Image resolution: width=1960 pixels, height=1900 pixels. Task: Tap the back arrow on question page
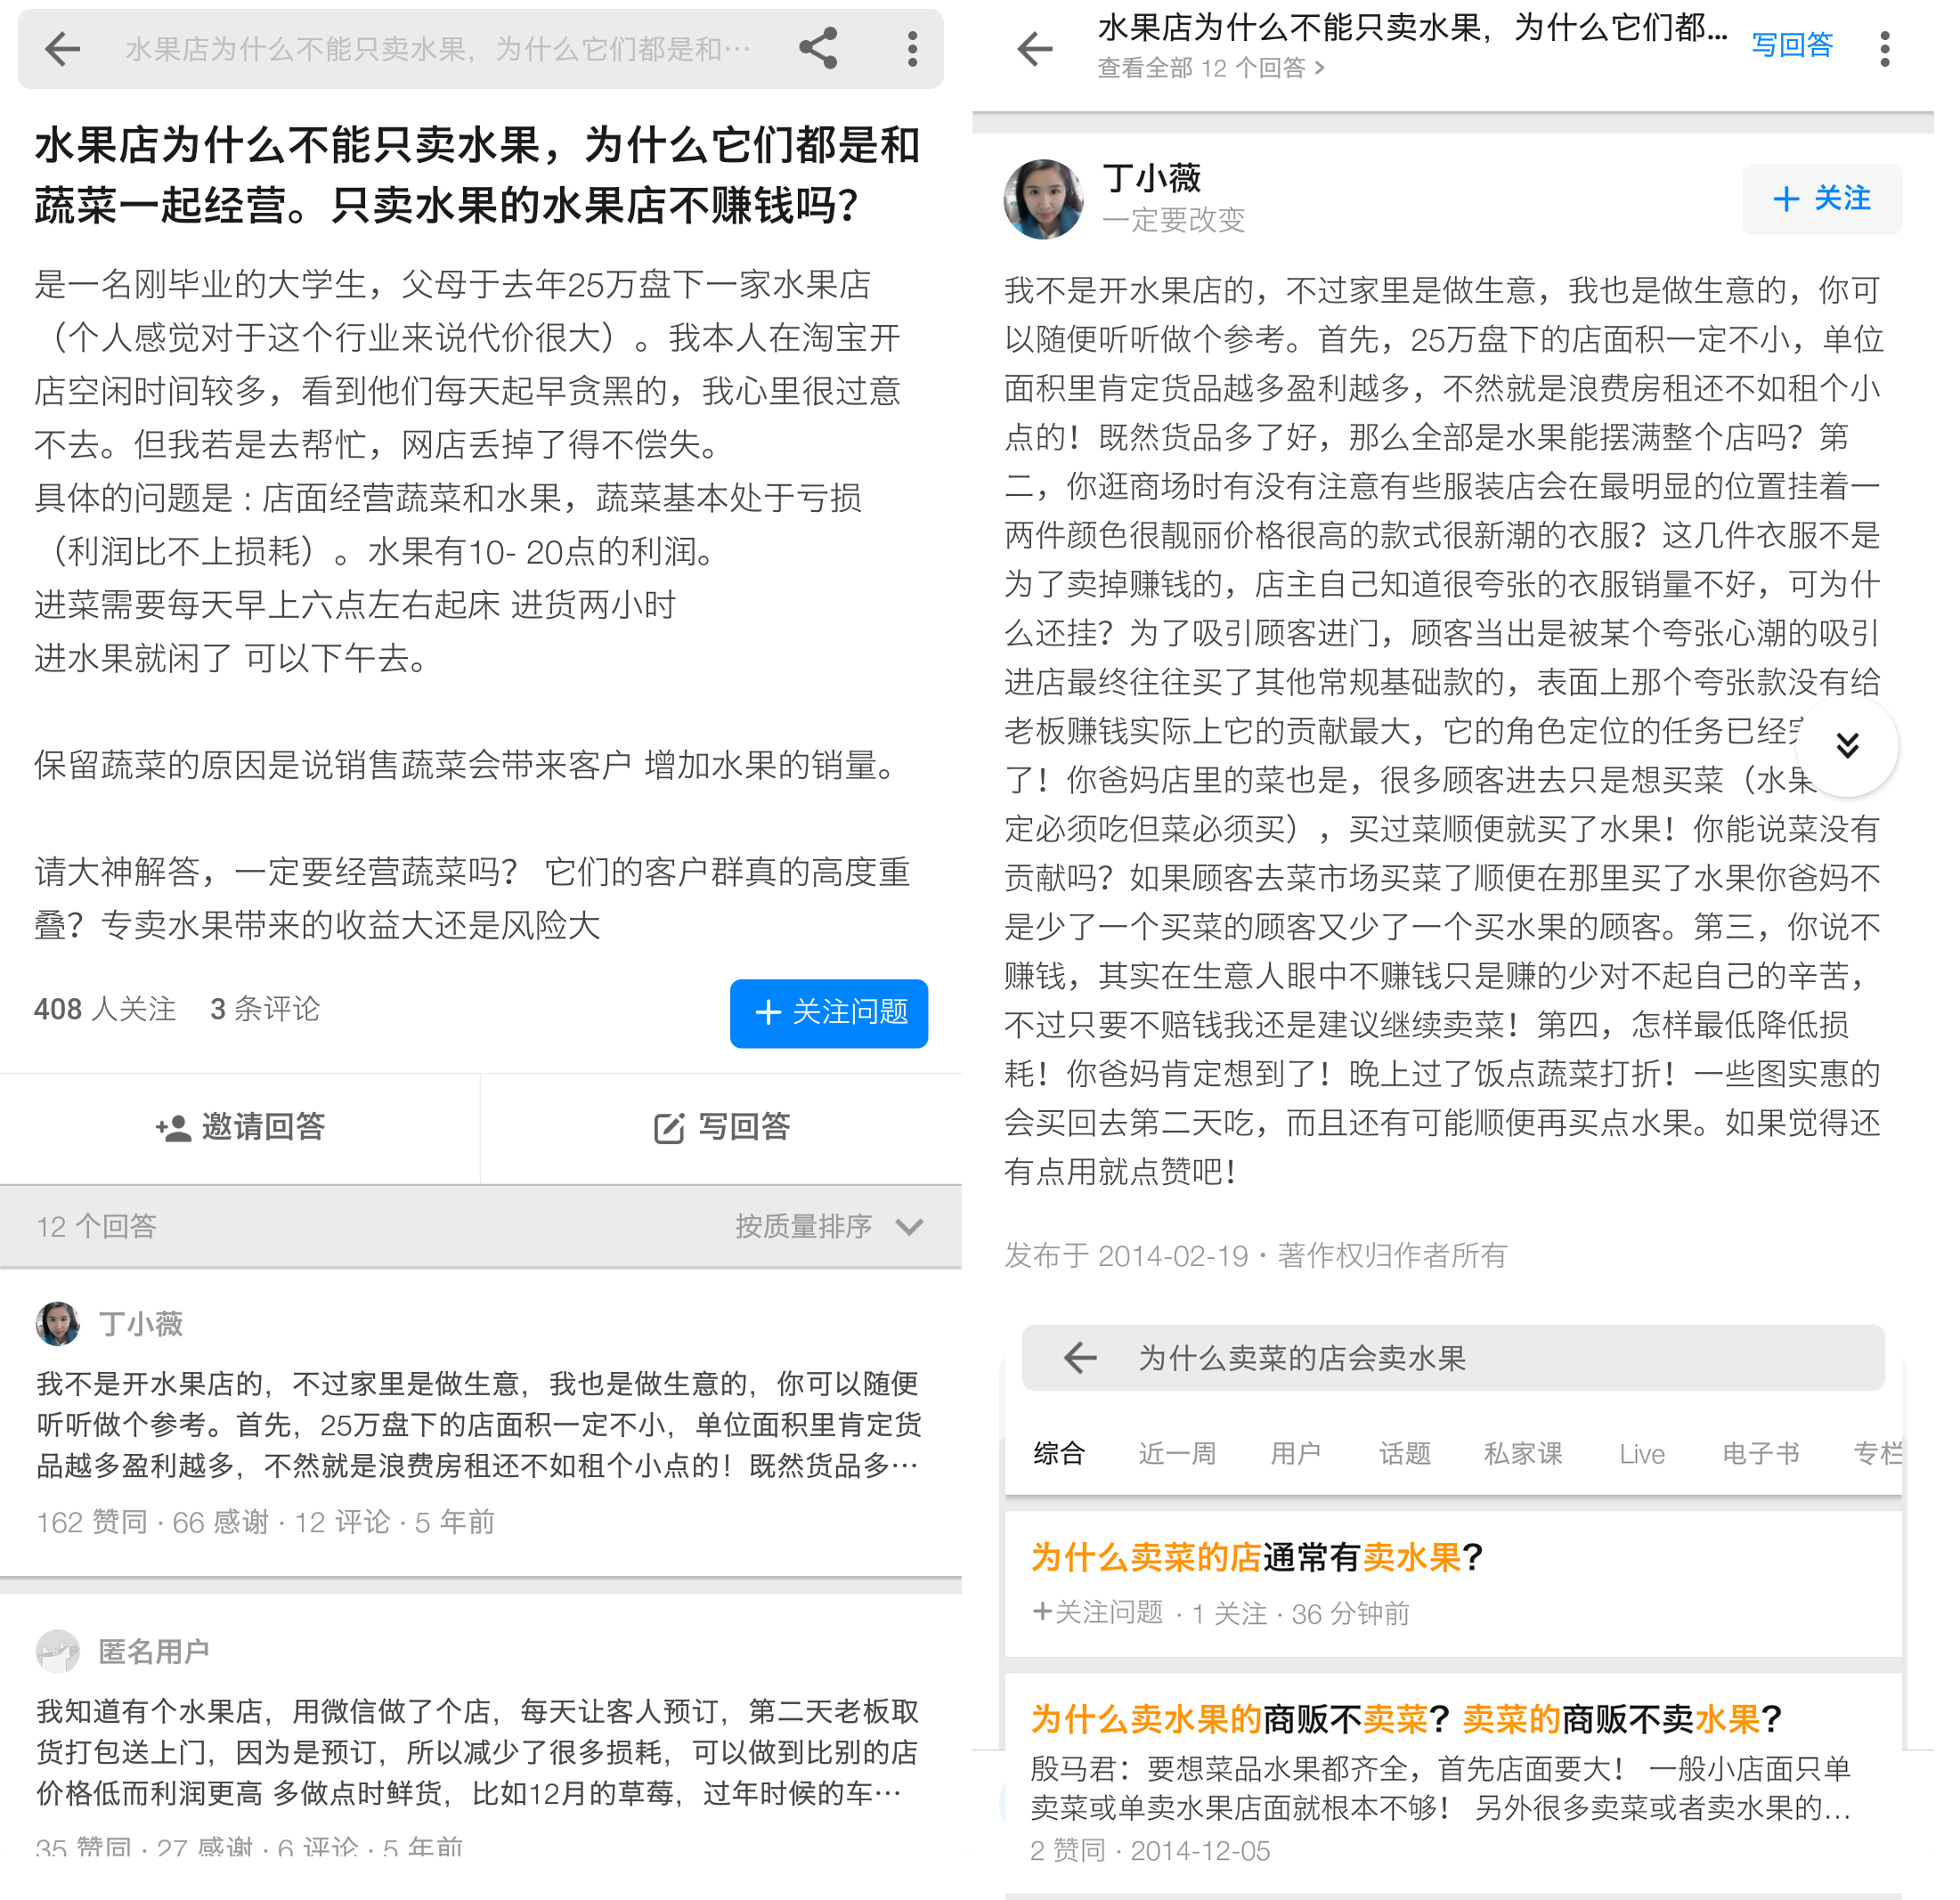(62, 49)
